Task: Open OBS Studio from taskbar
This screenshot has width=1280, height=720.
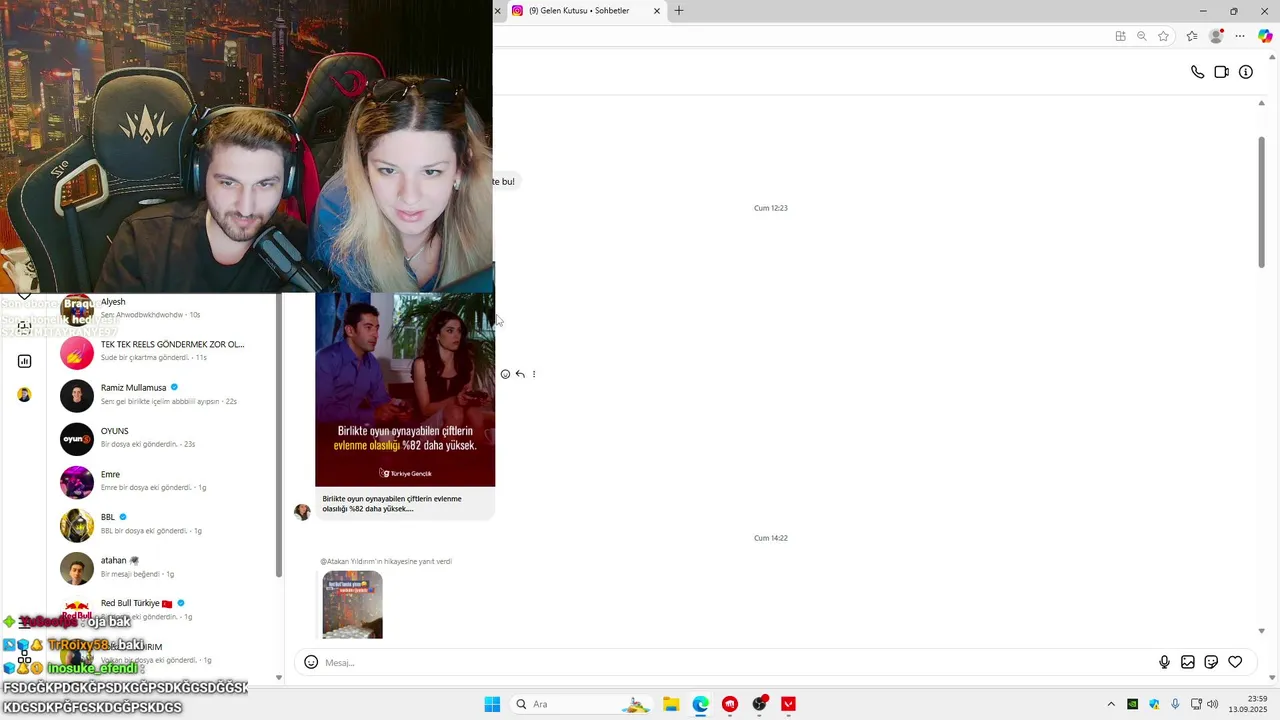Action: [759, 704]
